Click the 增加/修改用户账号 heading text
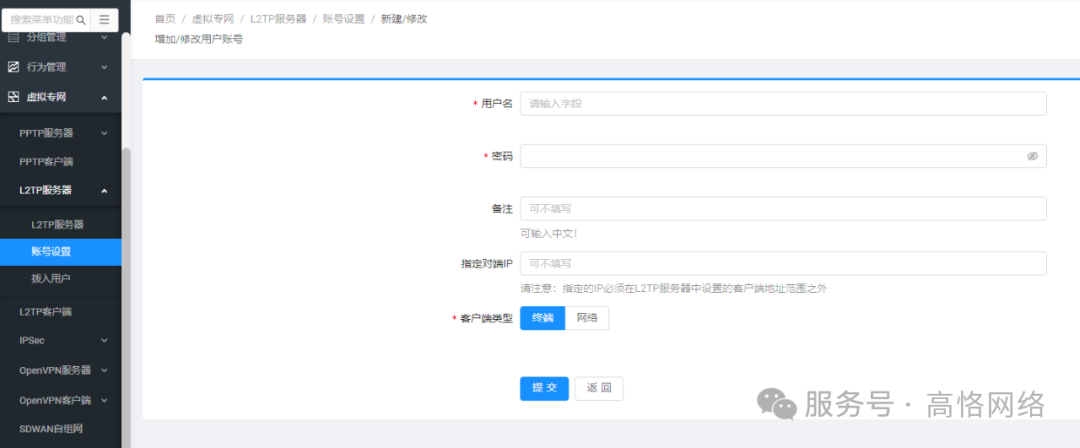Image resolution: width=1080 pixels, height=448 pixels. click(199, 39)
